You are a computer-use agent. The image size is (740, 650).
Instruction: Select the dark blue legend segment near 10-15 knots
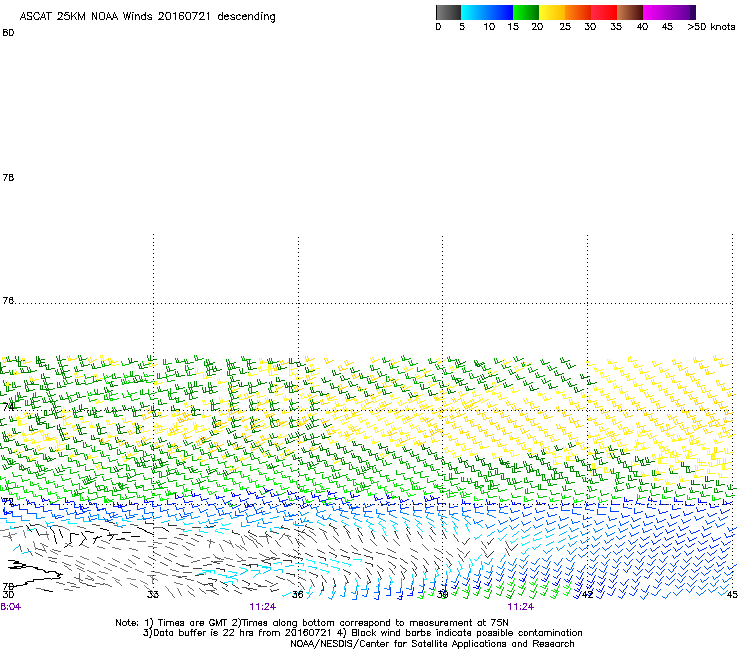(500, 12)
